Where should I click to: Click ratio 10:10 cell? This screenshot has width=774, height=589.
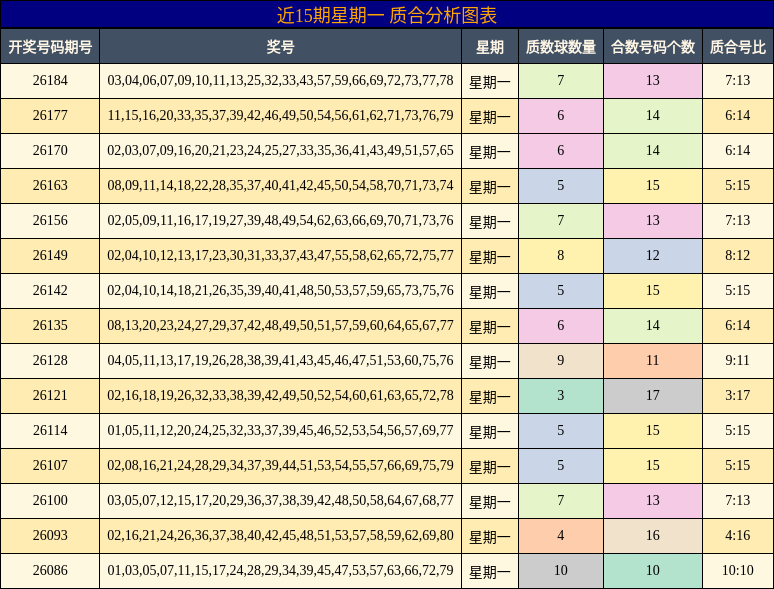pyautogui.click(x=737, y=571)
